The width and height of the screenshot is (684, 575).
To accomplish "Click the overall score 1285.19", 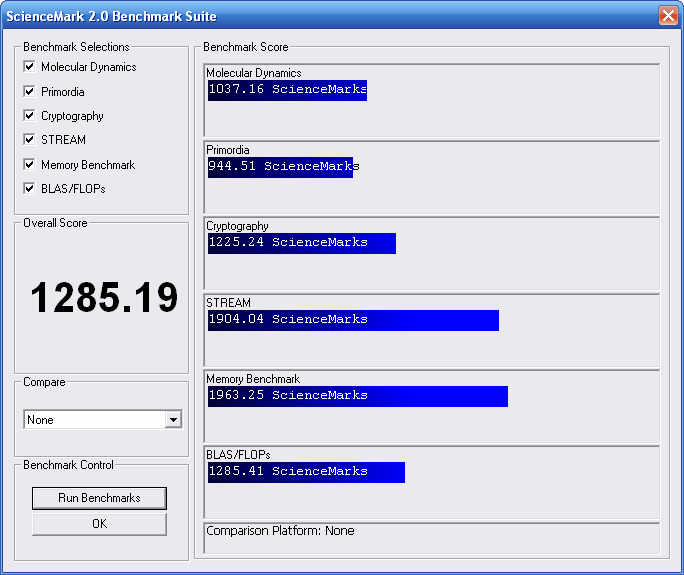I will click(104, 298).
